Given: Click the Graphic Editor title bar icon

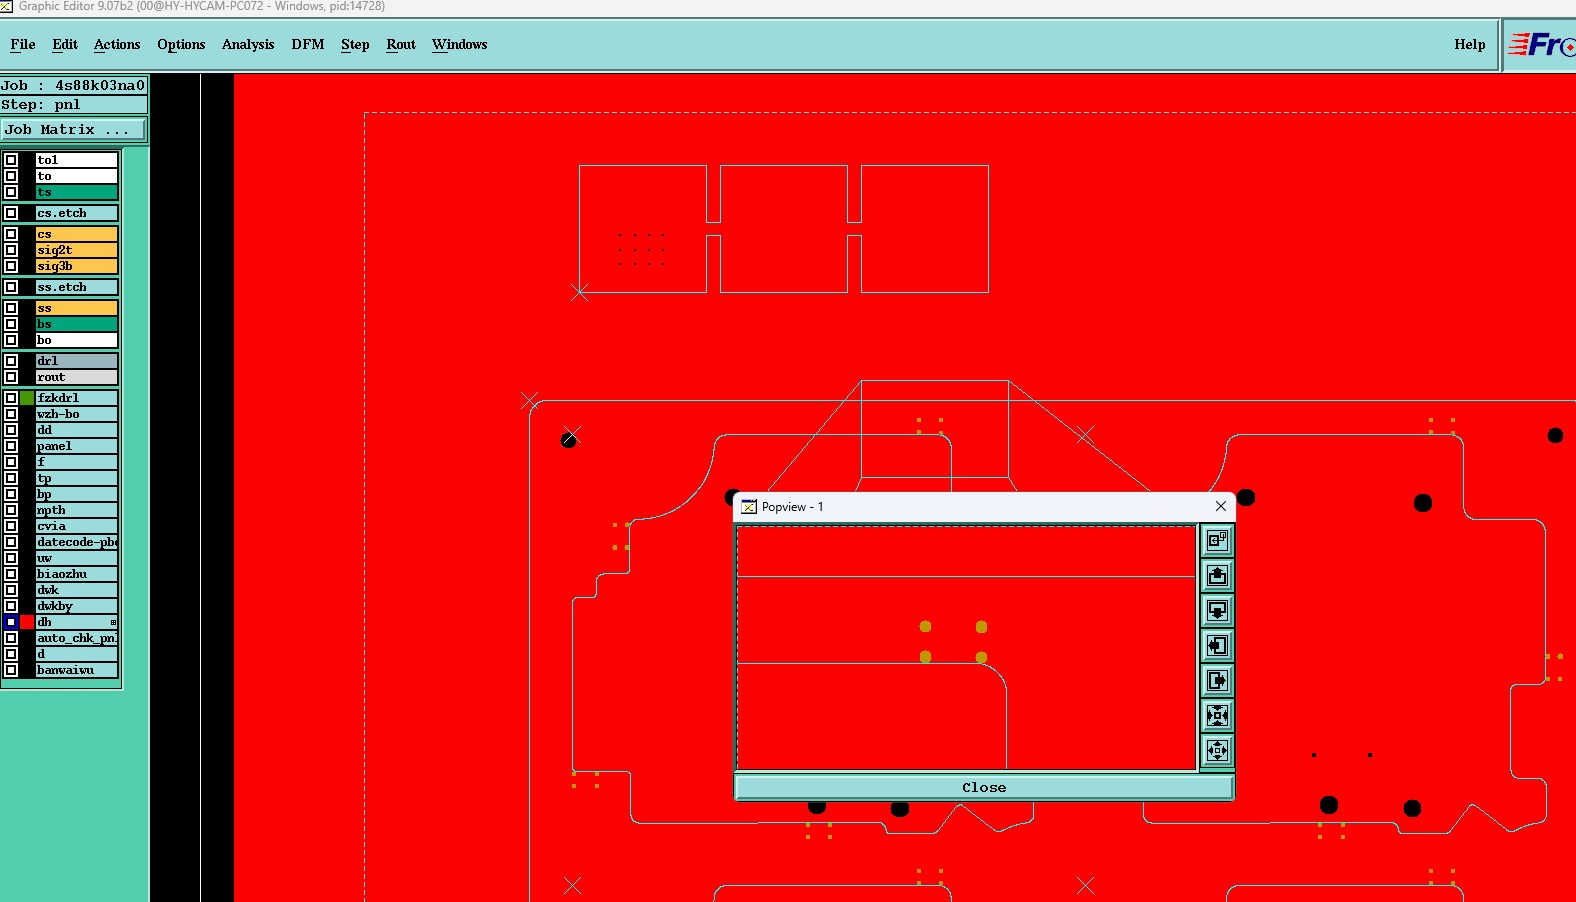Looking at the screenshot, I should pos(6,6).
